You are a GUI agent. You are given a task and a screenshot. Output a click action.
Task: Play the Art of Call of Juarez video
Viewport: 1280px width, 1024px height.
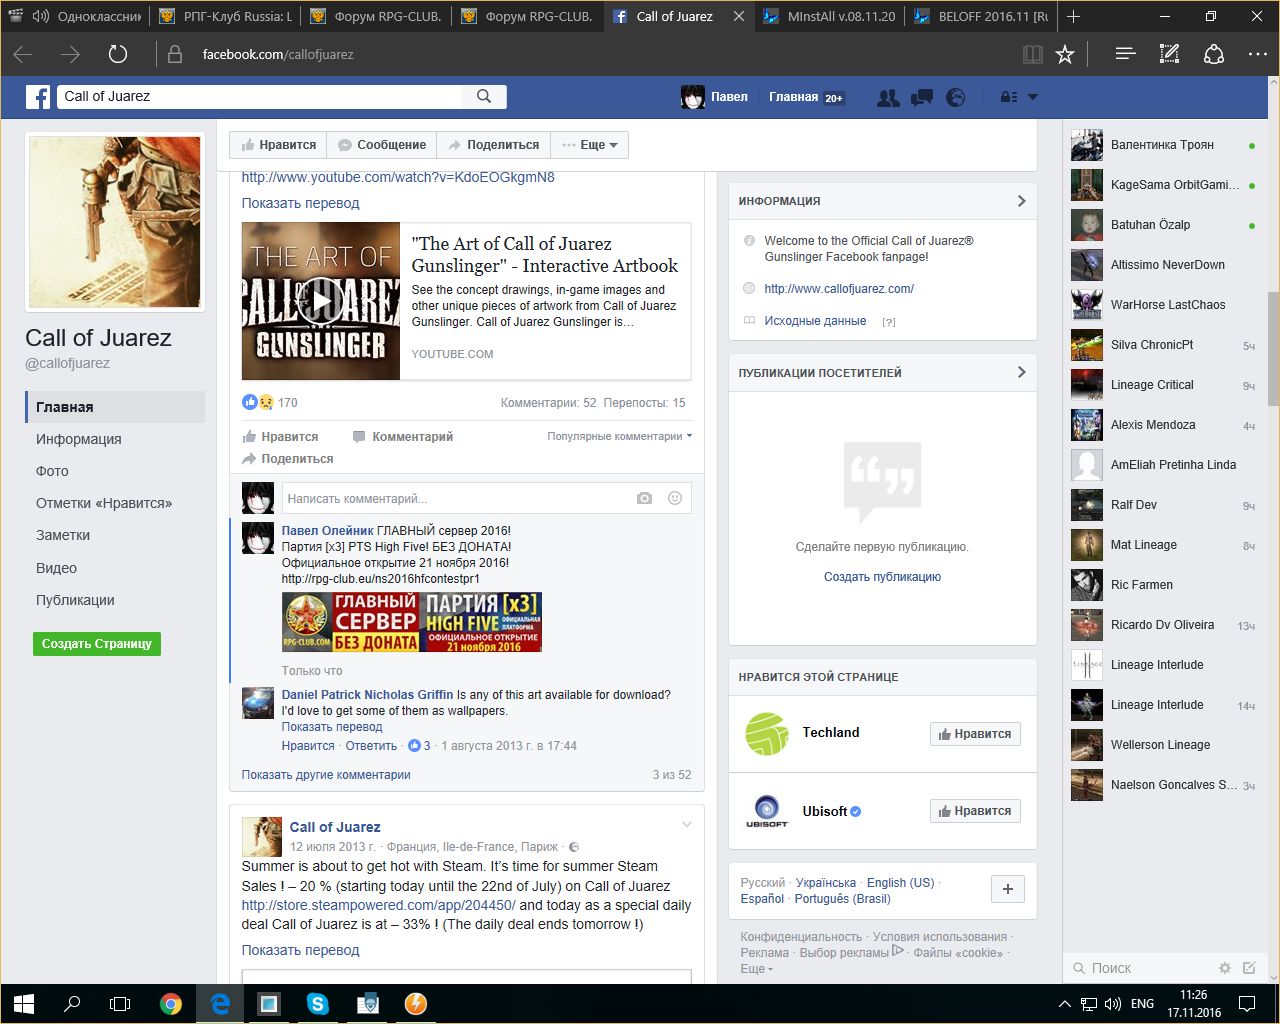(321, 301)
